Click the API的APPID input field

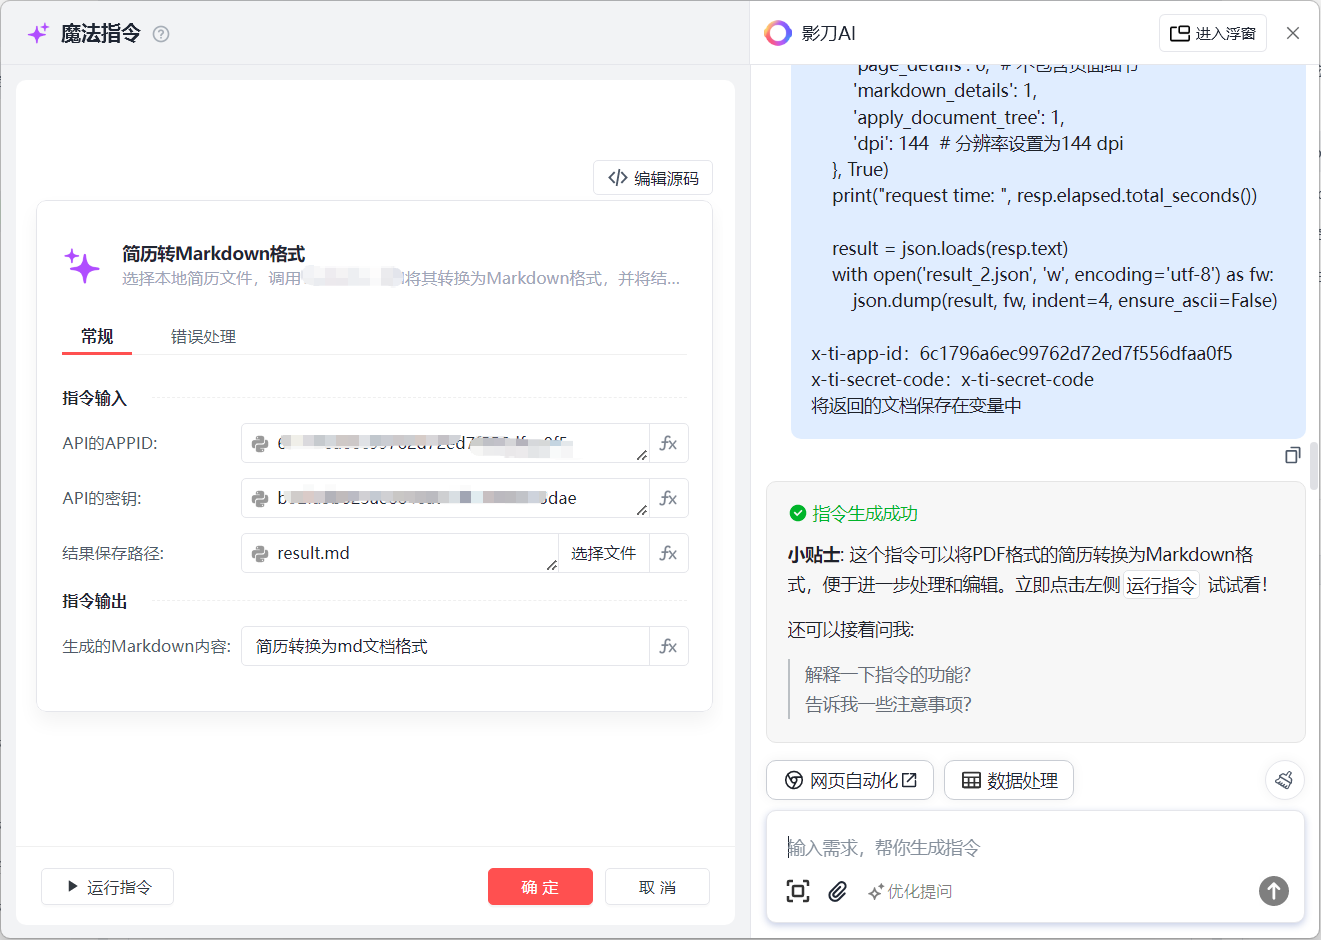445,443
